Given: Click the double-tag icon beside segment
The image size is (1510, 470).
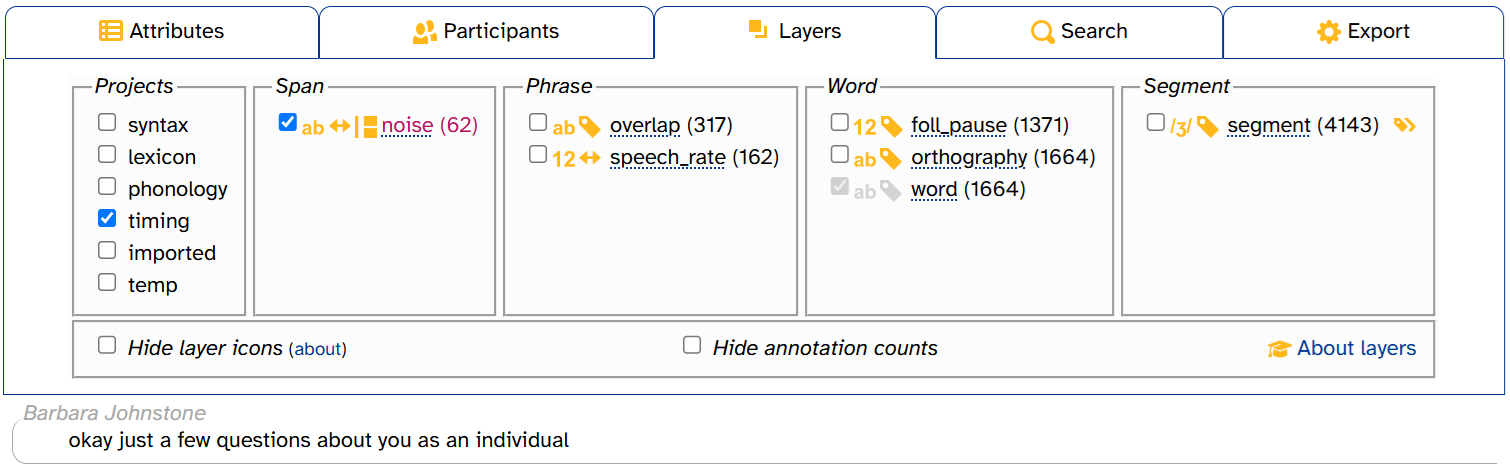Looking at the screenshot, I should (x=1405, y=125).
